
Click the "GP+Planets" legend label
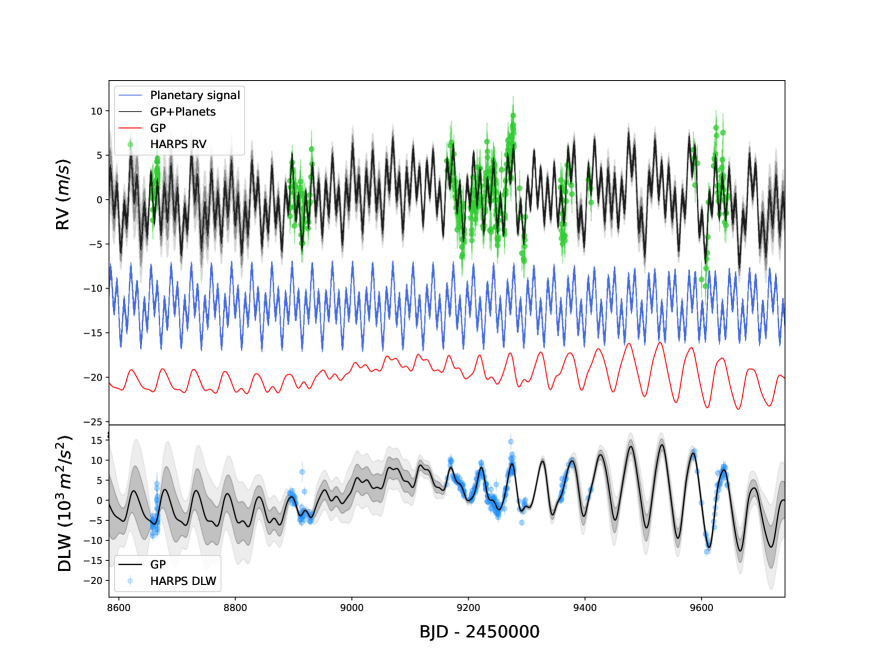click(x=183, y=112)
